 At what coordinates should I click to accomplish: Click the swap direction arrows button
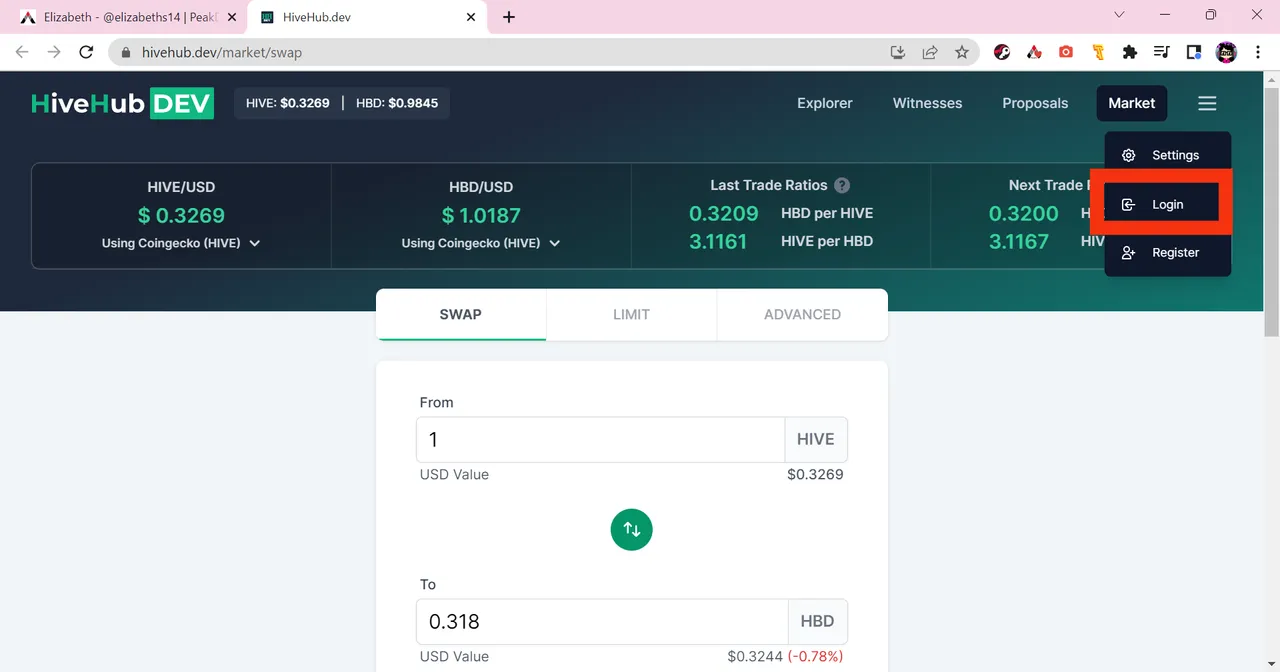coord(632,529)
